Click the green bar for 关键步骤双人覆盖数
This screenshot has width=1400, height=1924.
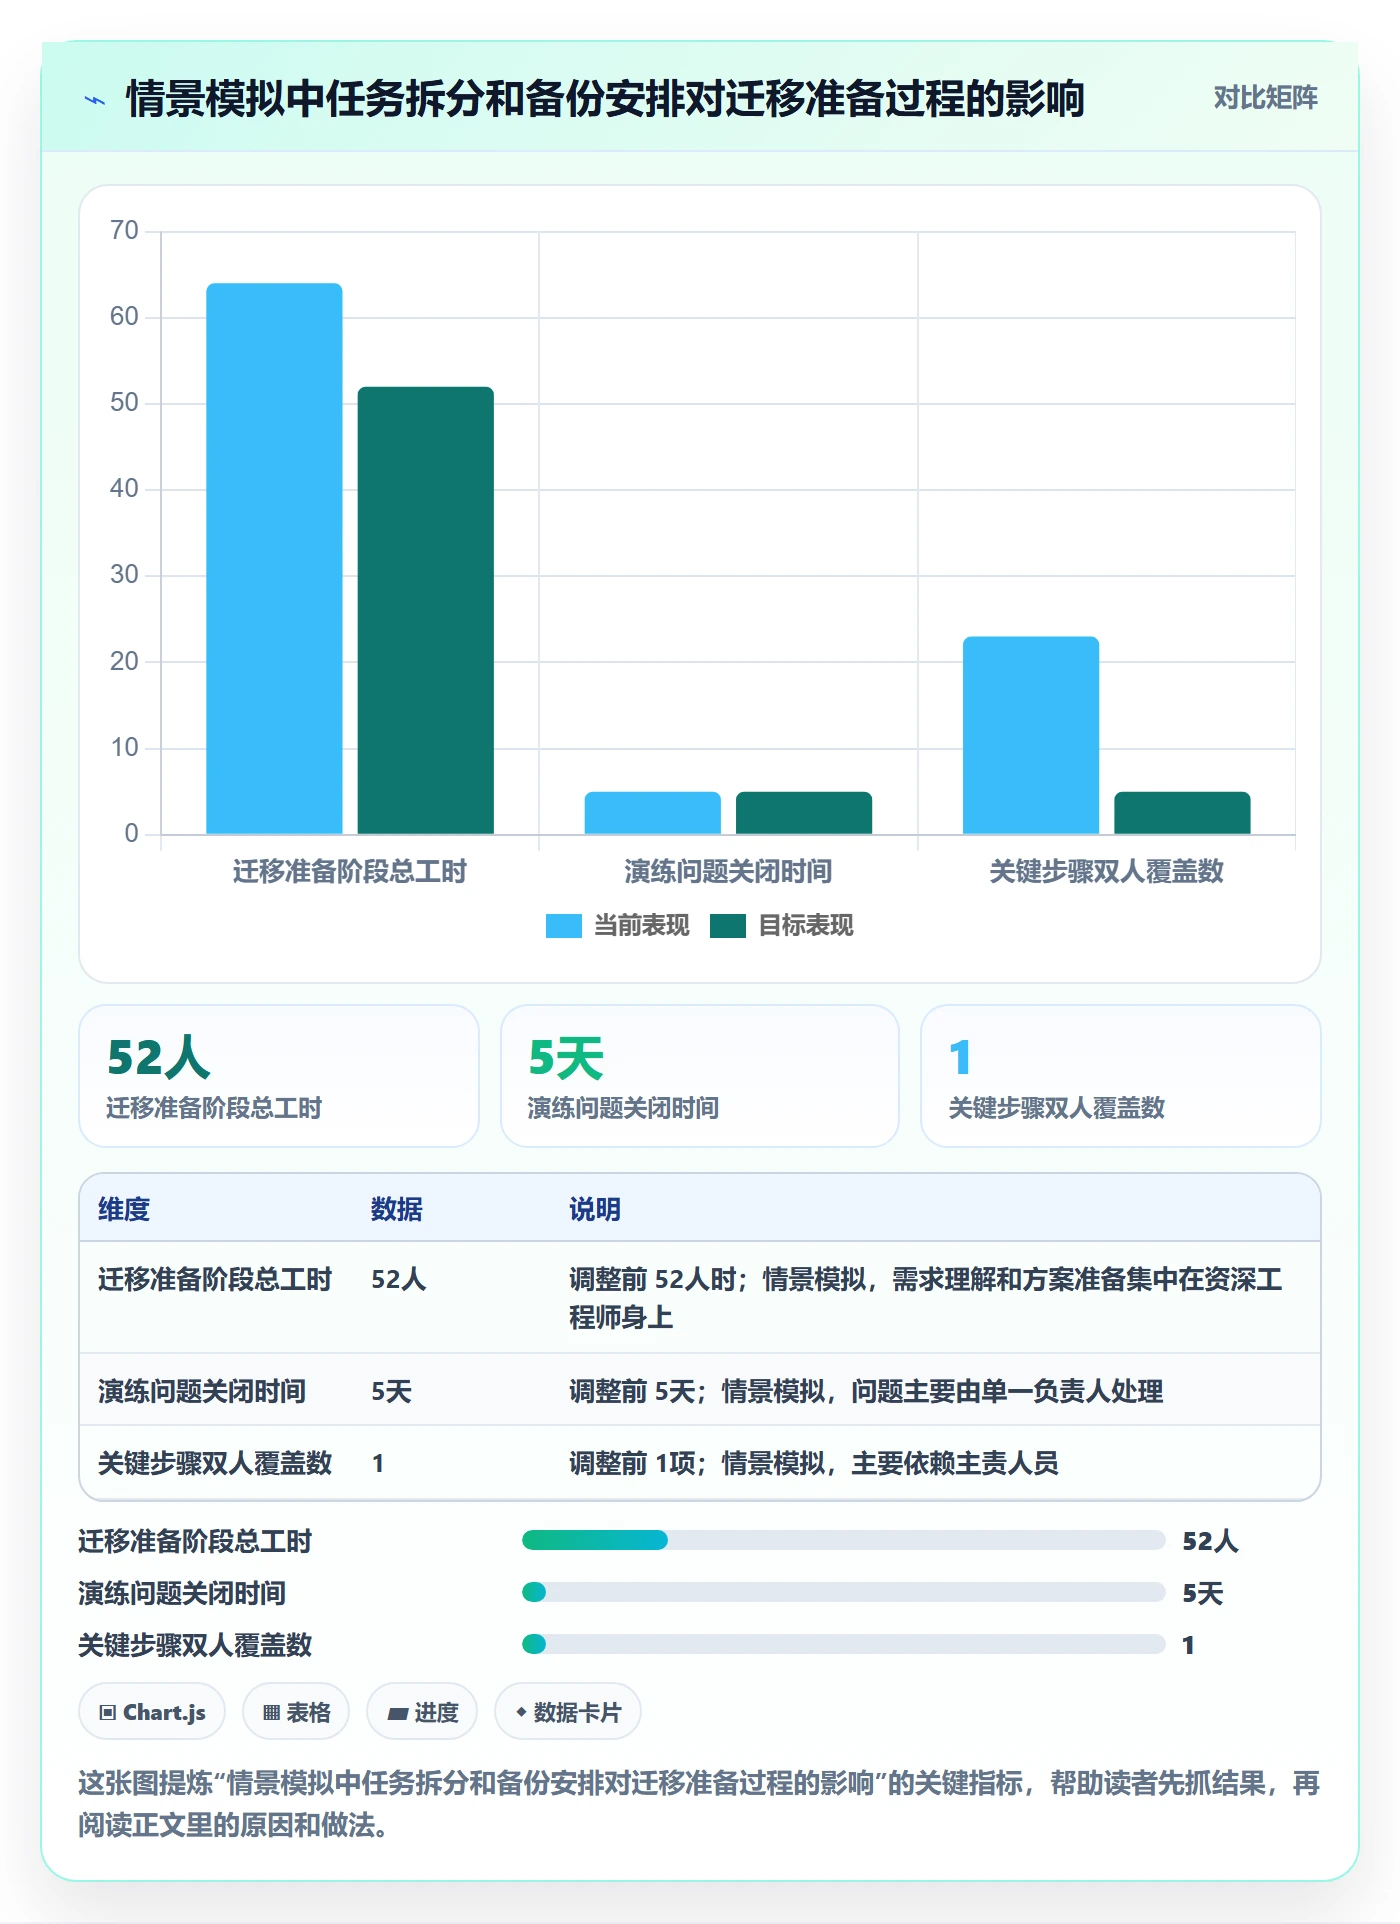pos(1182,813)
